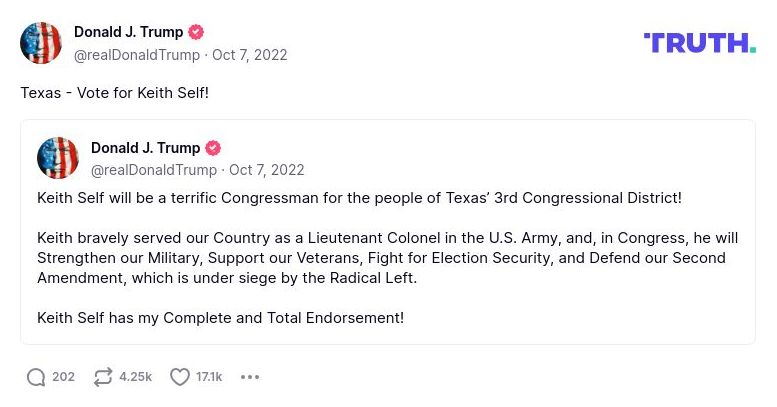Open top Donald J. Trump display name
777x407 pixels.
pyautogui.click(x=128, y=32)
